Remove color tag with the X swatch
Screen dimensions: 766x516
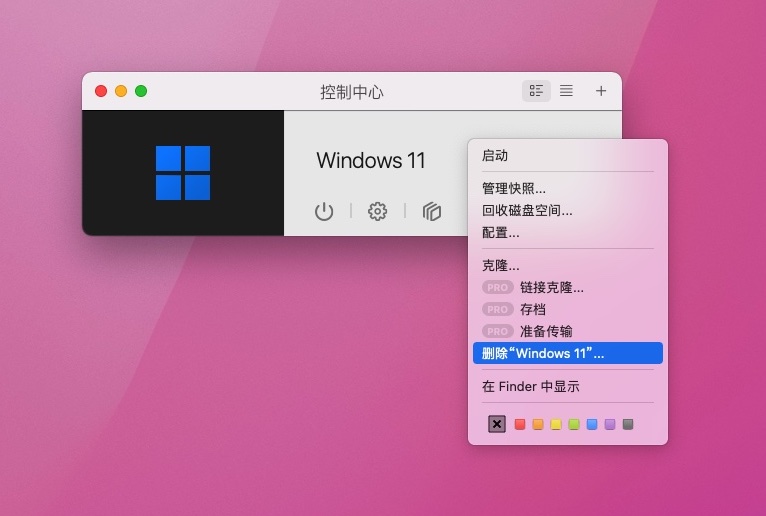click(497, 424)
